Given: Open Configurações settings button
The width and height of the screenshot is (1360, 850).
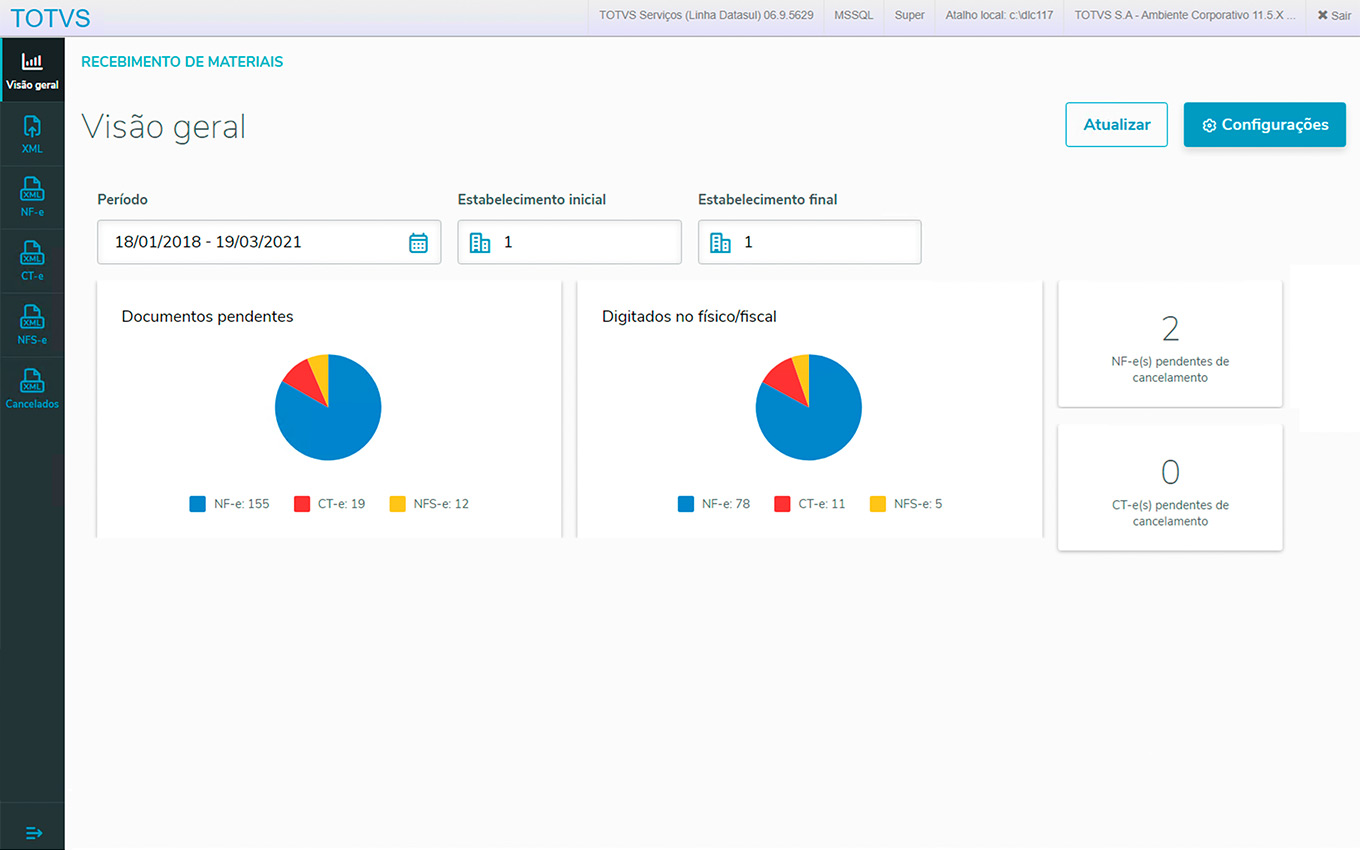Looking at the screenshot, I should point(1264,125).
